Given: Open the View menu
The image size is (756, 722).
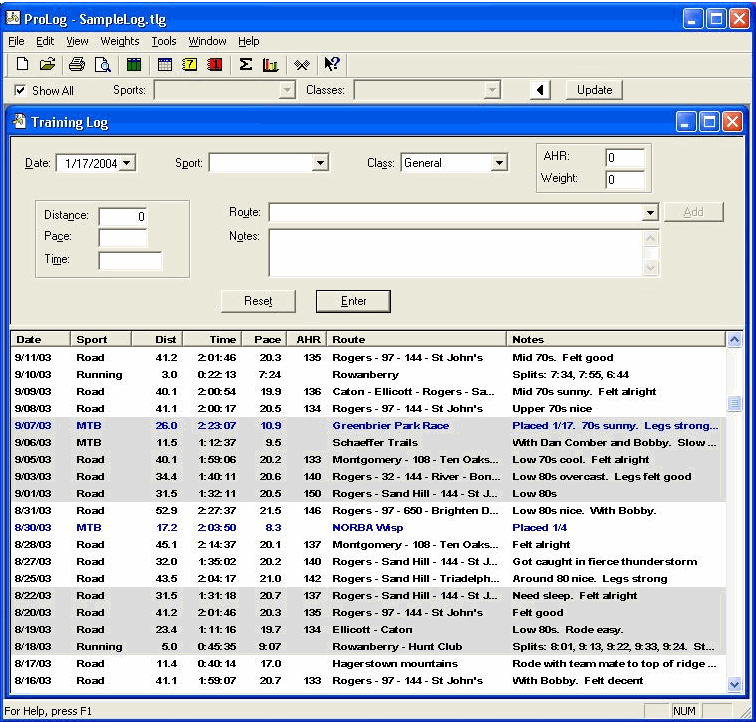Looking at the screenshot, I should click(x=77, y=41).
